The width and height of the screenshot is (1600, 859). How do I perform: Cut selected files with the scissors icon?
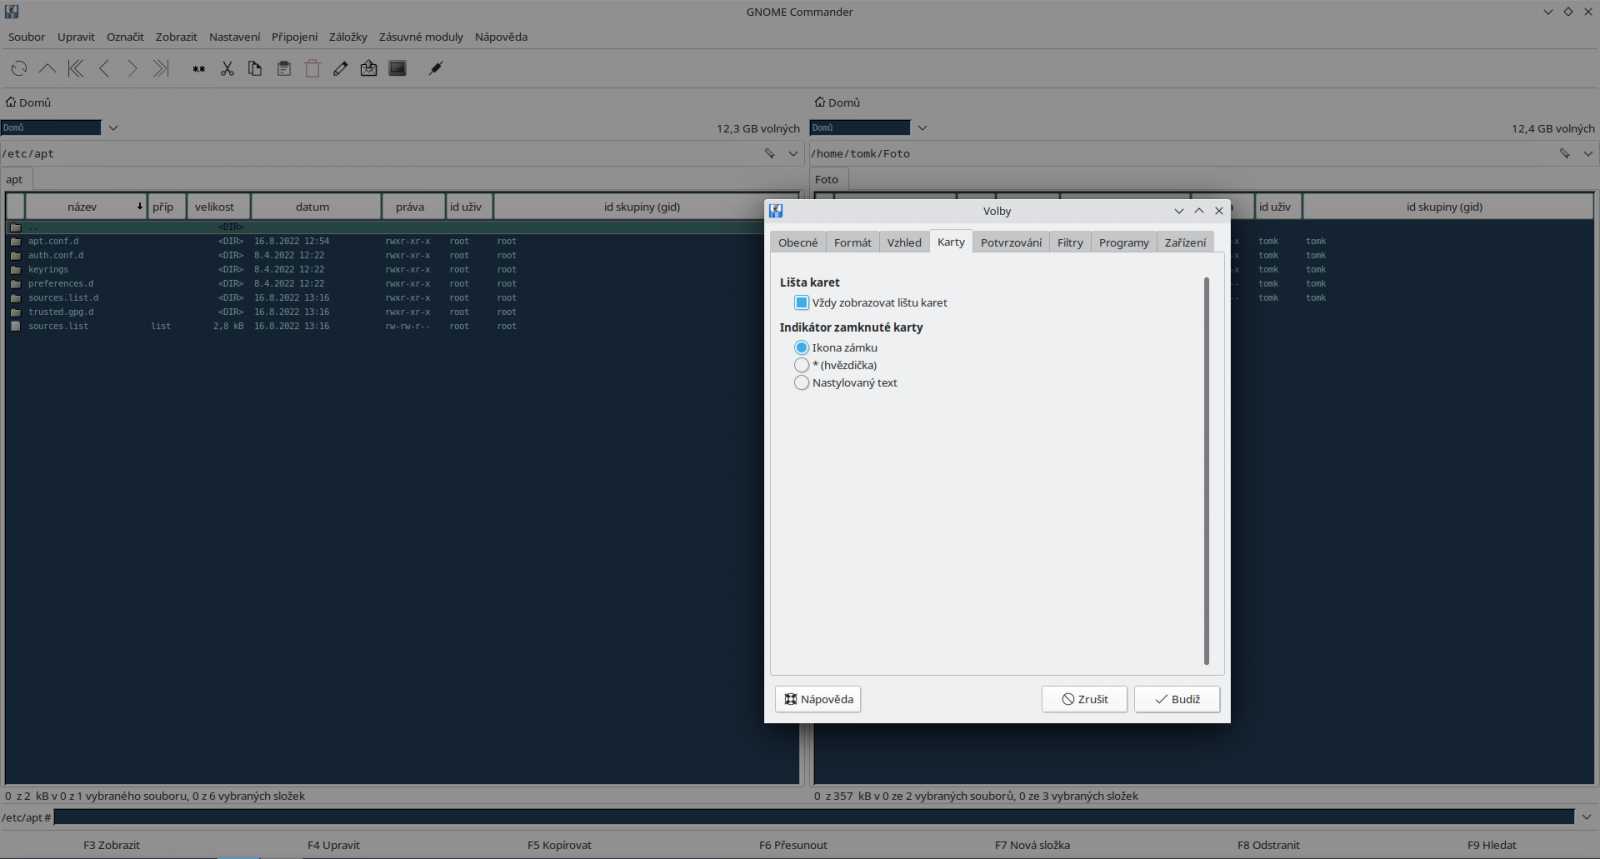(227, 69)
